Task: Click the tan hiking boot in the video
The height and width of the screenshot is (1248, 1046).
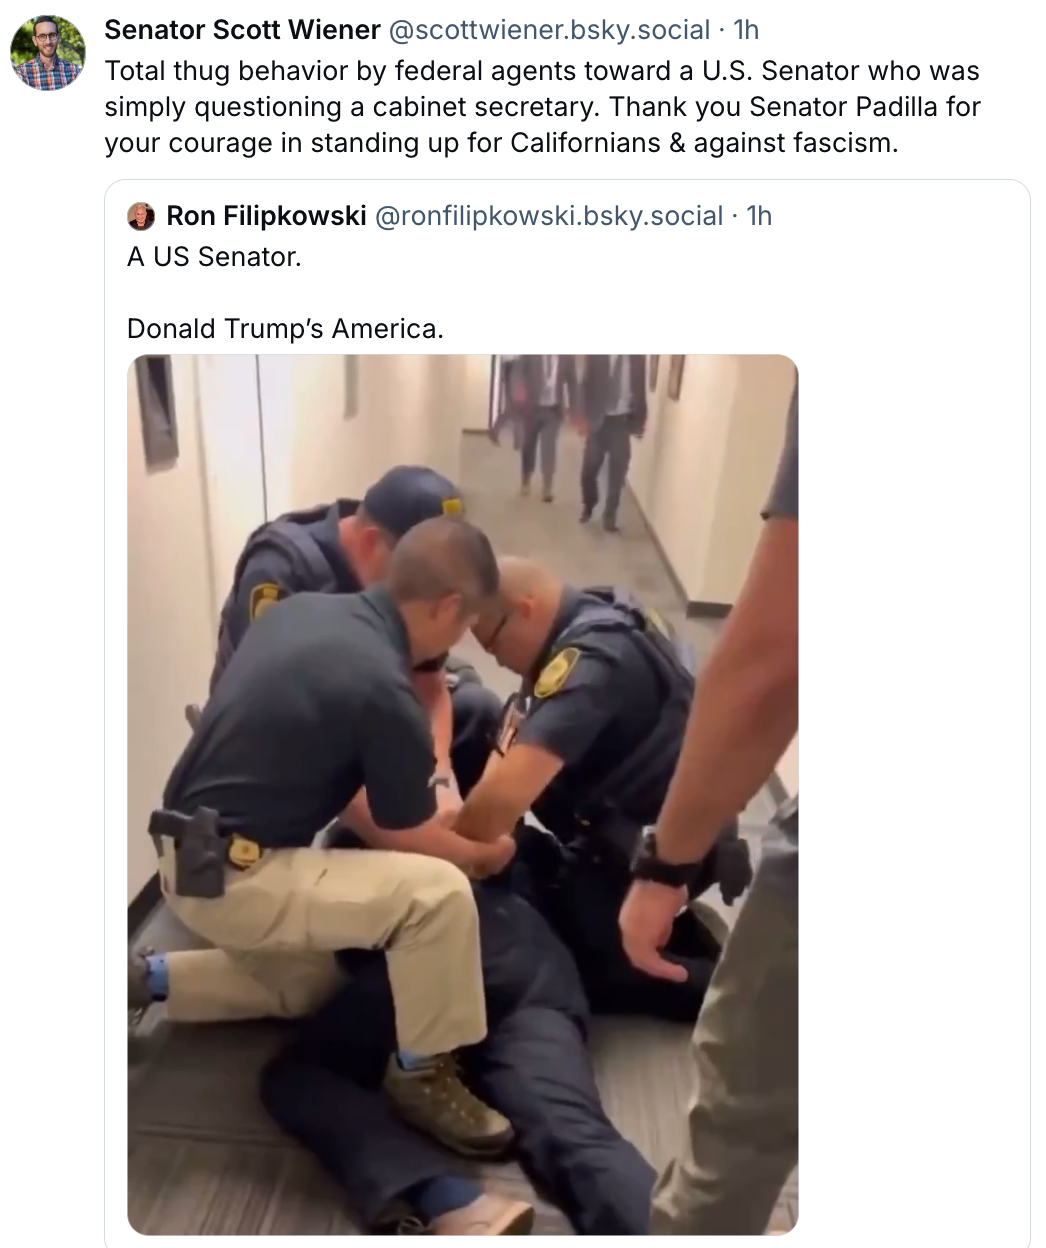Action: pos(447,1102)
